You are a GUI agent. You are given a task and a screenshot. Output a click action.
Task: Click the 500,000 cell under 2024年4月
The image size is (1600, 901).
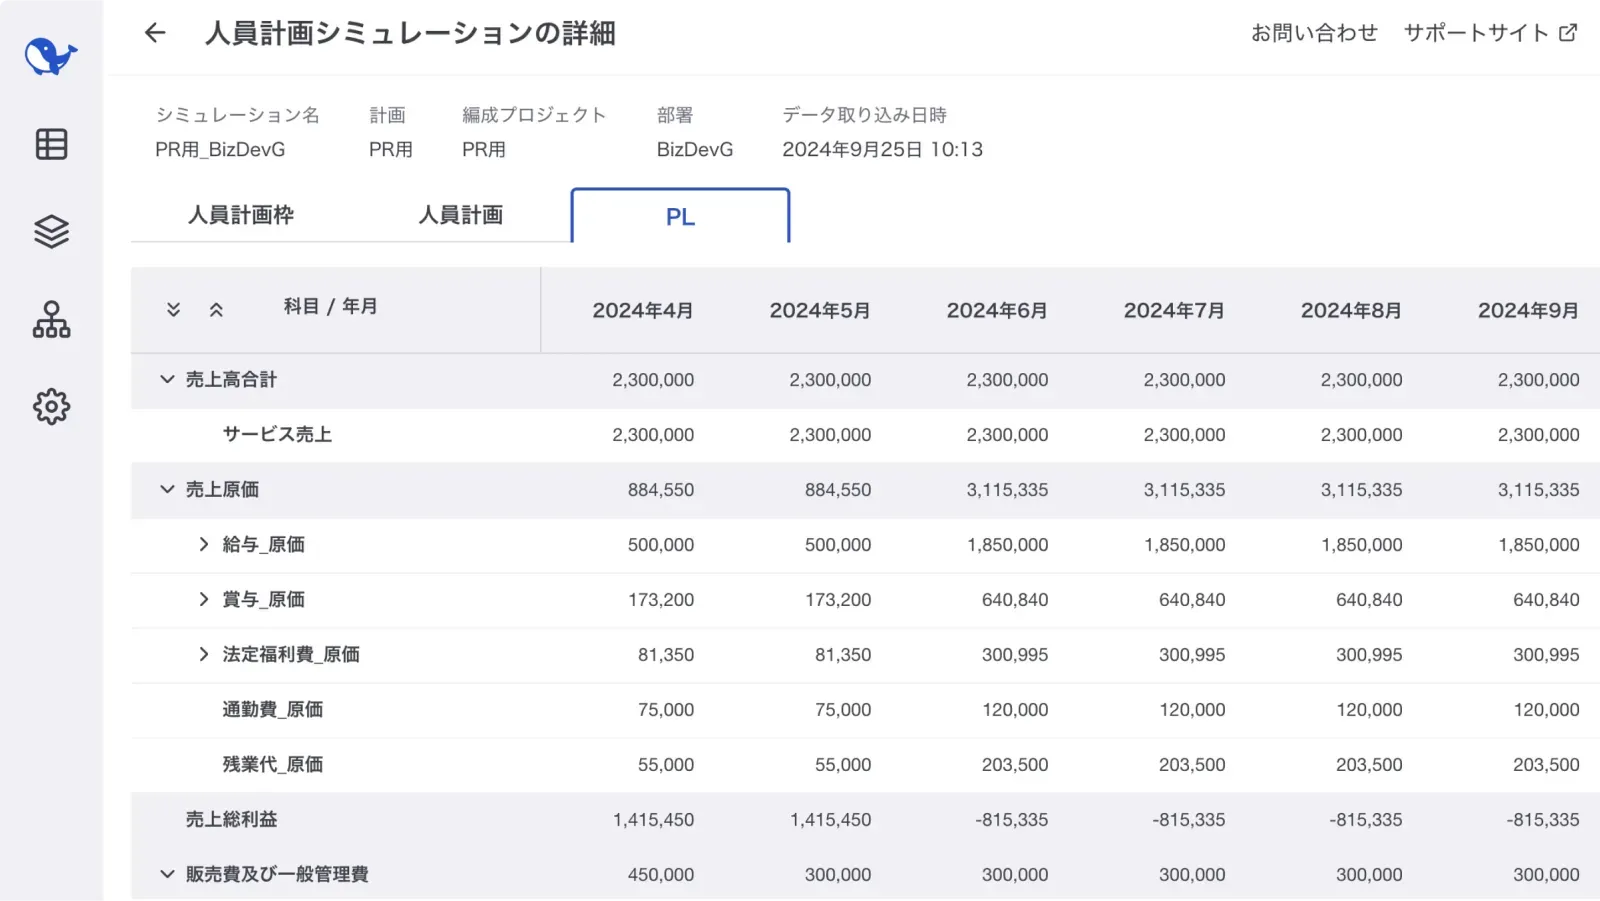tap(661, 545)
